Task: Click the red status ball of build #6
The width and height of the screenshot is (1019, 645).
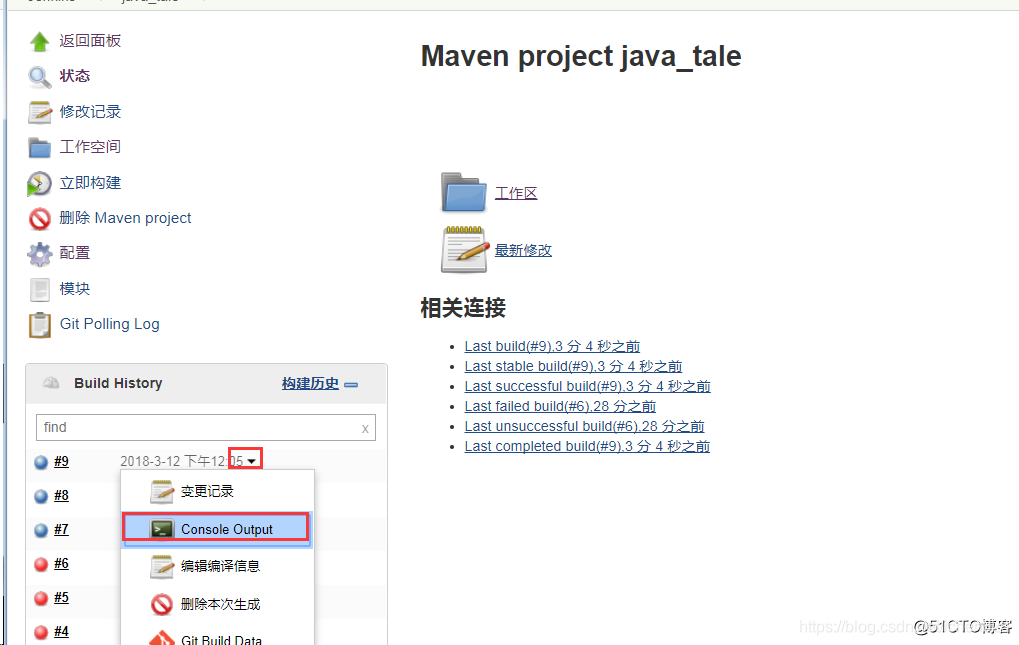Action: point(41,564)
